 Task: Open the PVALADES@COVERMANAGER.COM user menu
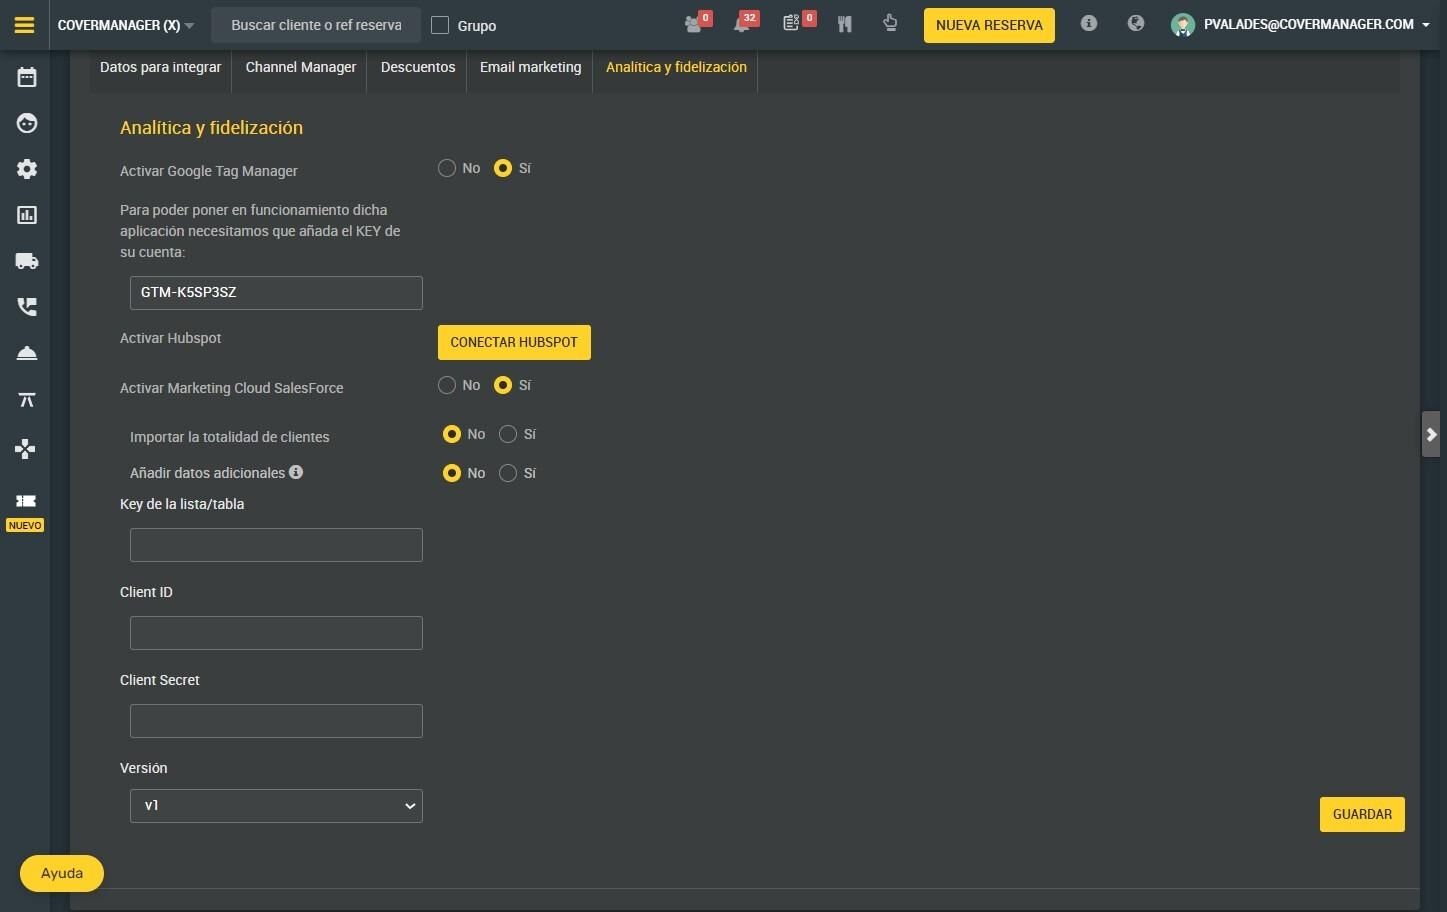click(x=1301, y=24)
